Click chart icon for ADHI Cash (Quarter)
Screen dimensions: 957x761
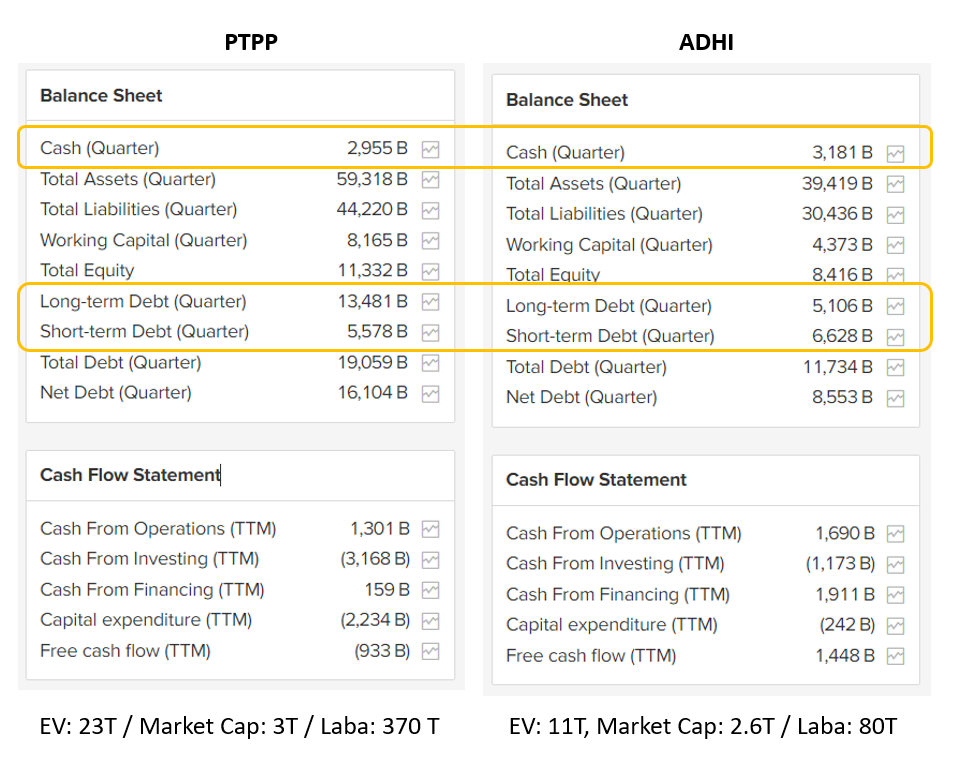pos(895,154)
